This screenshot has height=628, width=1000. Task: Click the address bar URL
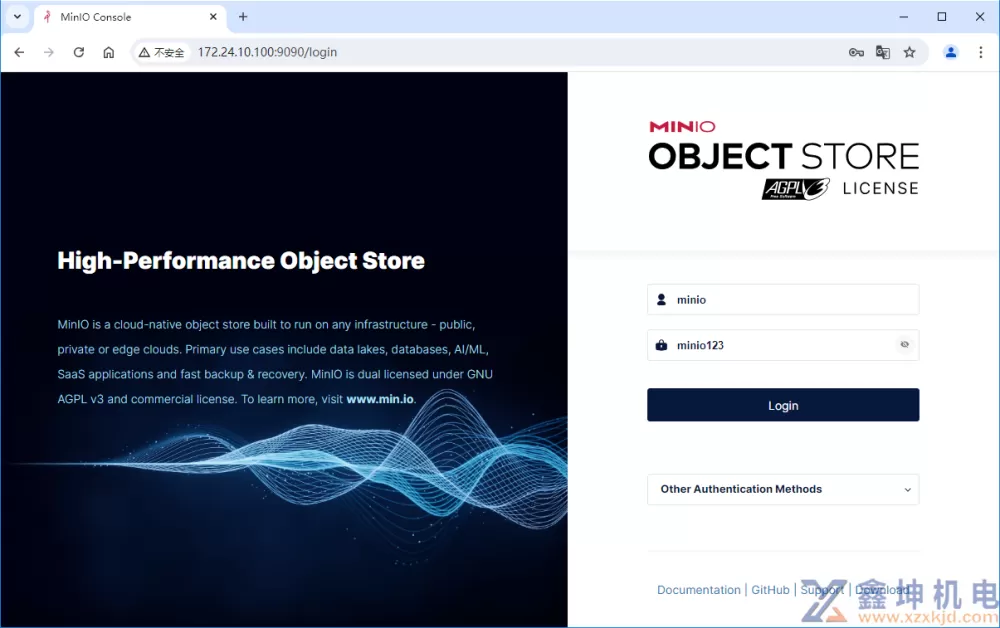tap(267, 52)
